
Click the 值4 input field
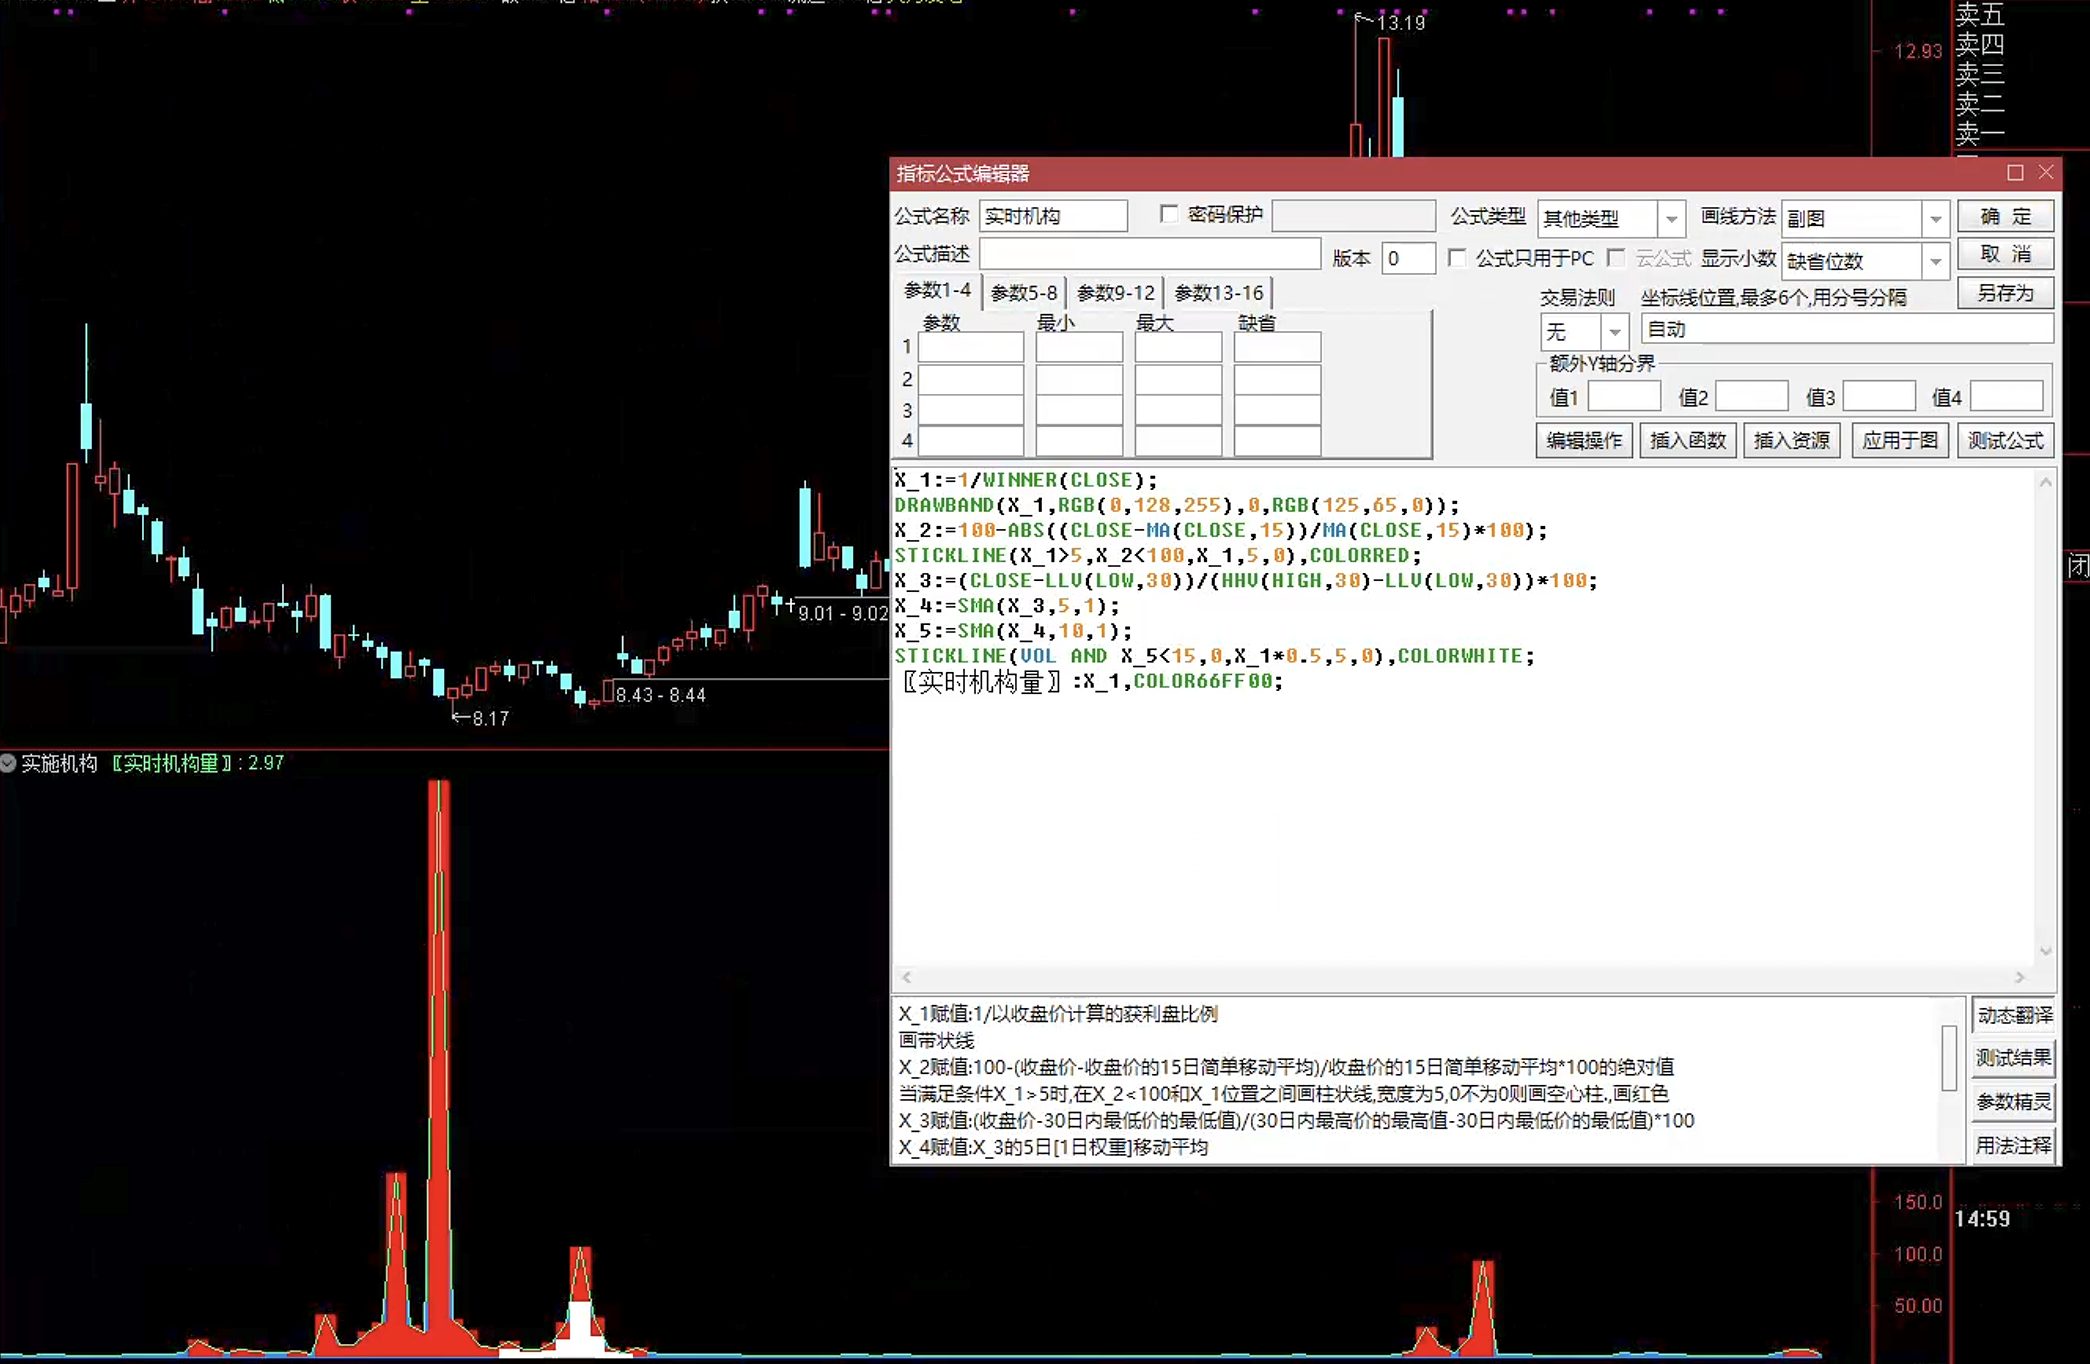[x=2006, y=396]
